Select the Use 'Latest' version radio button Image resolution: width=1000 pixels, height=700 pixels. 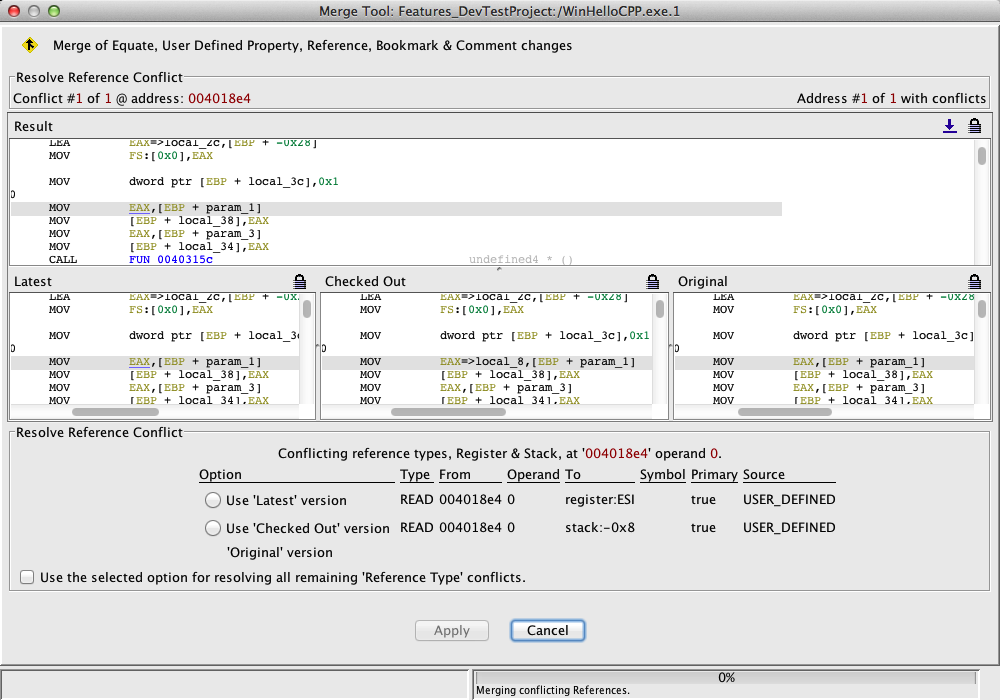[212, 500]
